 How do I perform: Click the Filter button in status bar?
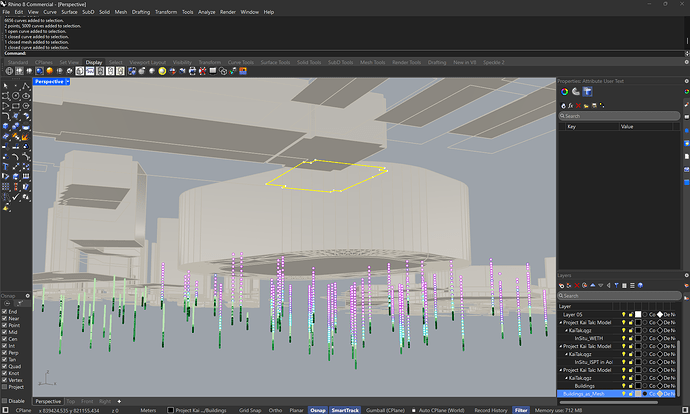click(x=521, y=410)
